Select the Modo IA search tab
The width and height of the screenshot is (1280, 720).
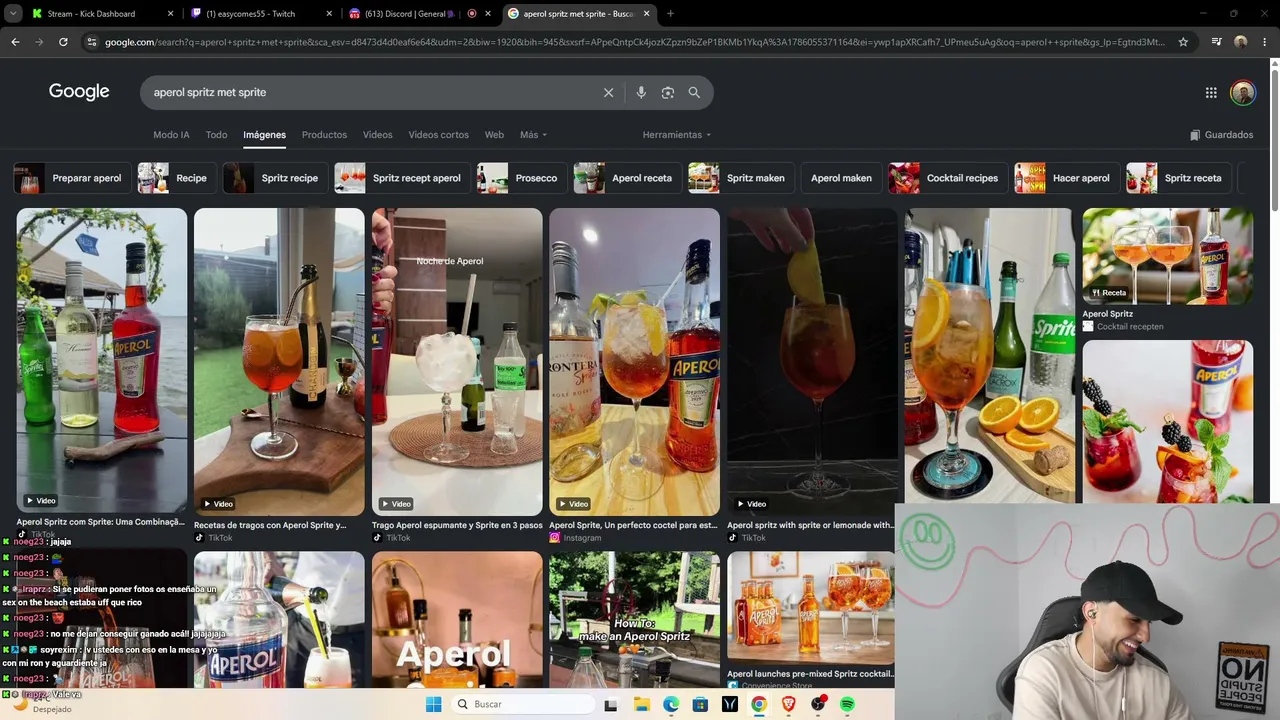coord(171,135)
